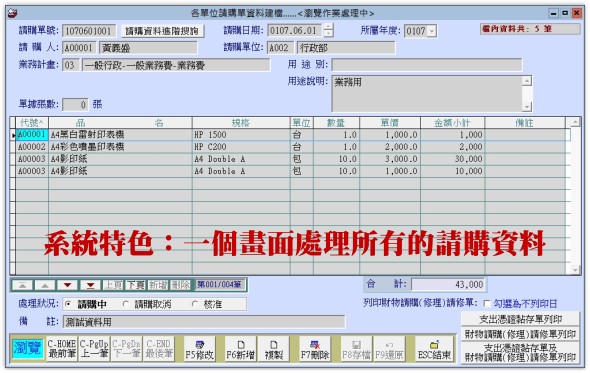Click the 上頁 previous page button
590x373 pixels.
113,285
